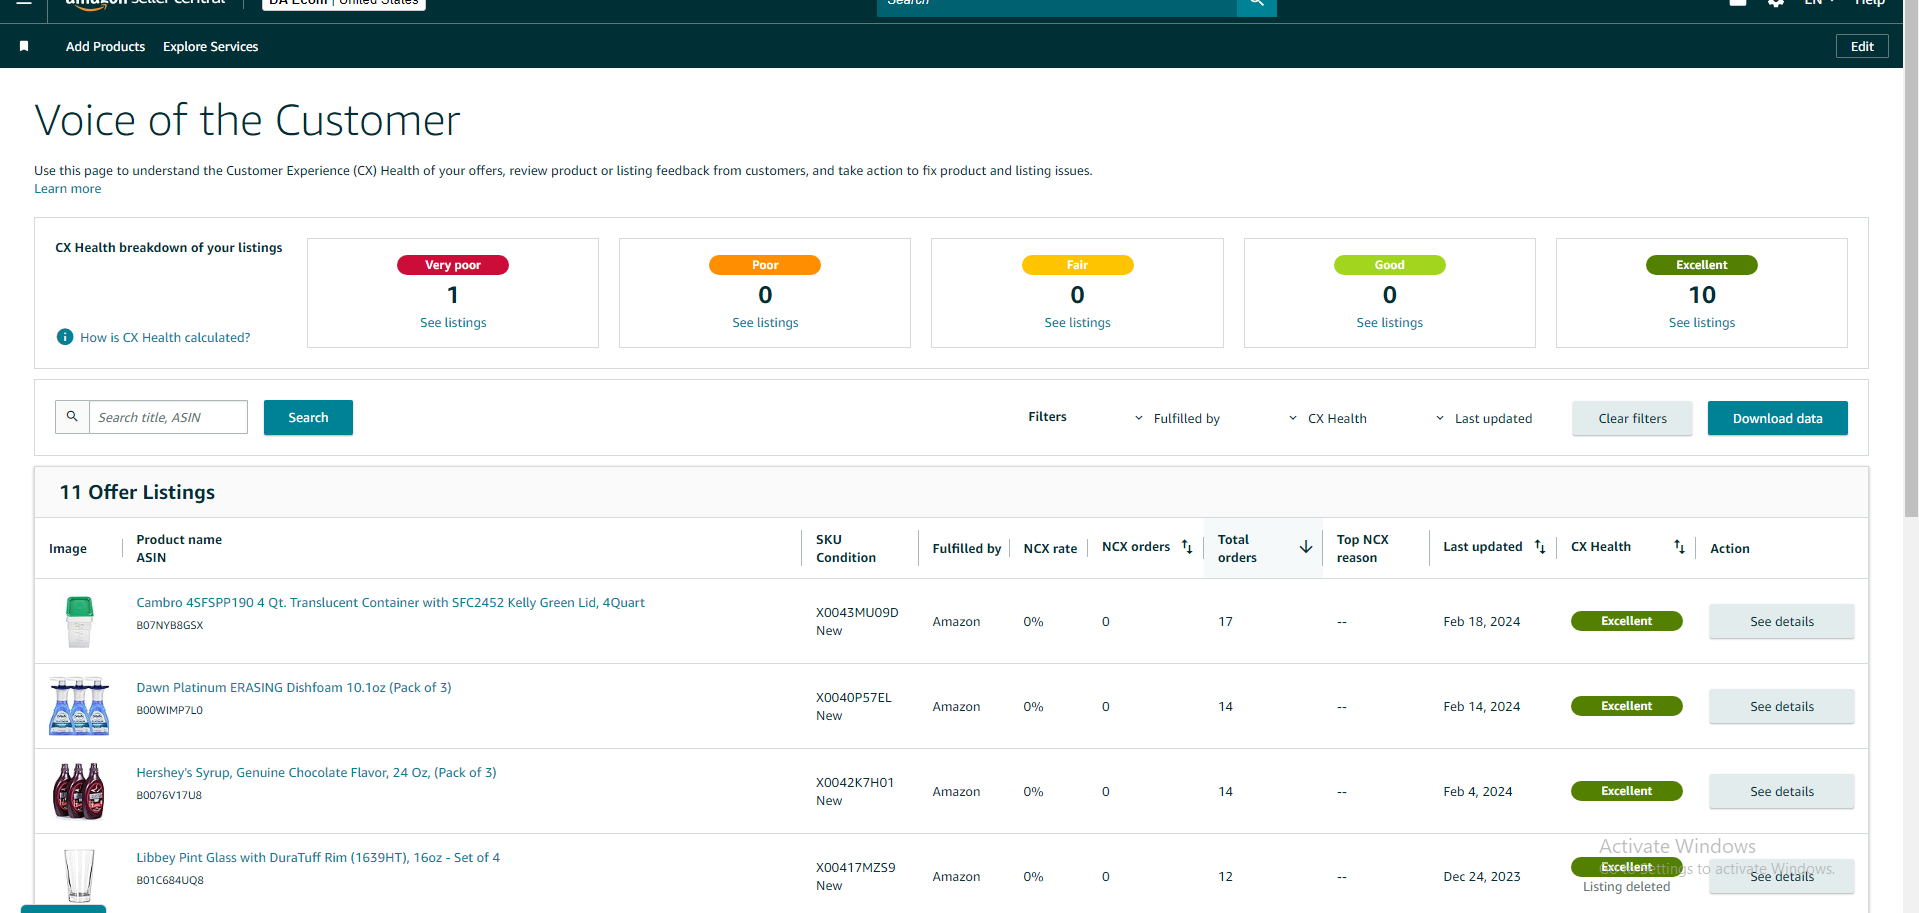Viewport: 1919px width, 913px height.
Task: Expand the CX Health filter dropdown
Action: tap(1327, 418)
